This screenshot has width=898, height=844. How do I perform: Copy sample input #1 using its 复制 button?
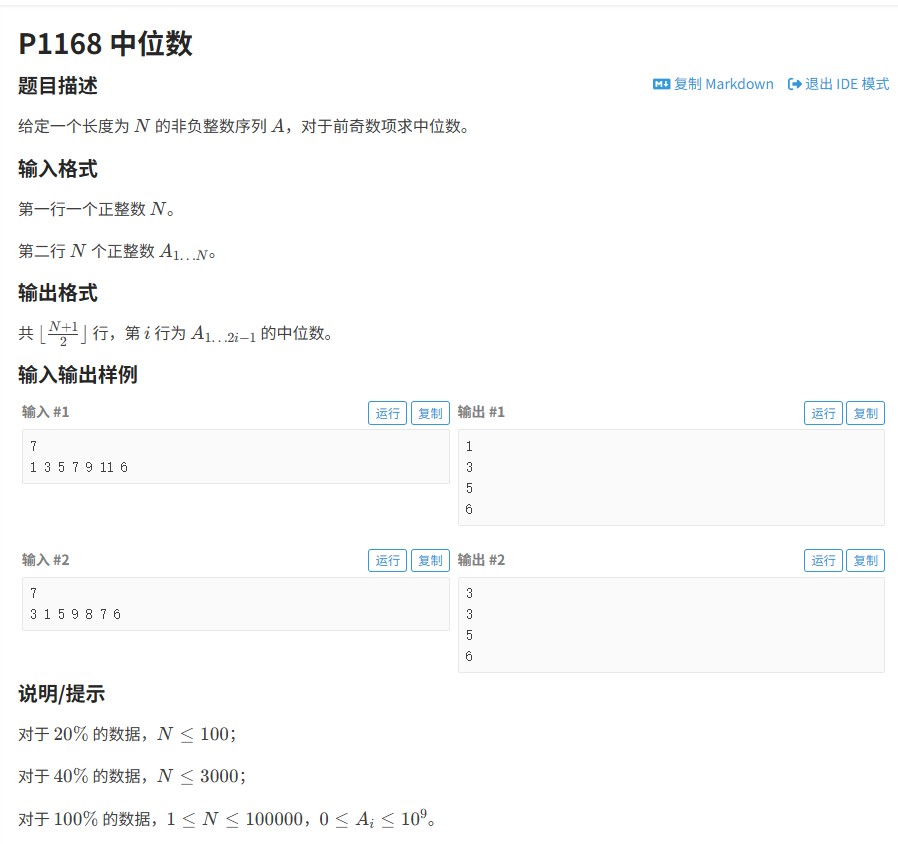click(x=430, y=412)
